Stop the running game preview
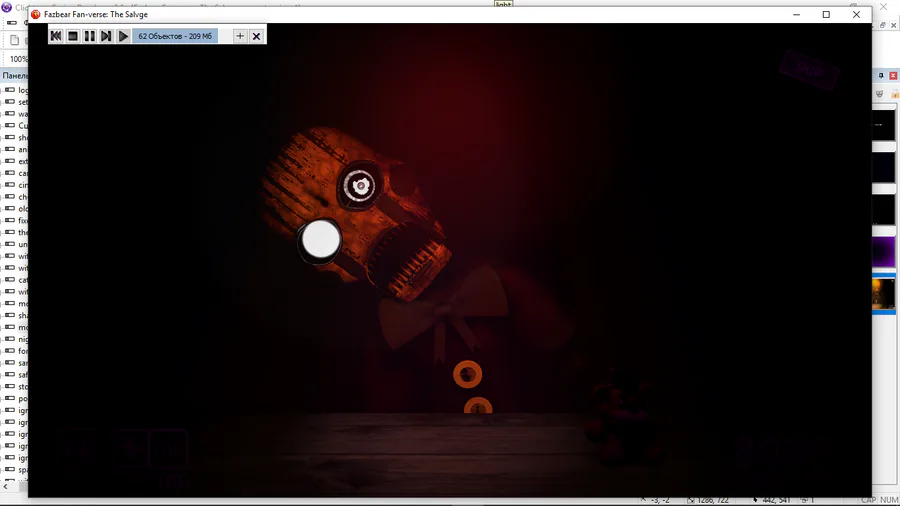Screen dimensions: 900x506 point(73,36)
